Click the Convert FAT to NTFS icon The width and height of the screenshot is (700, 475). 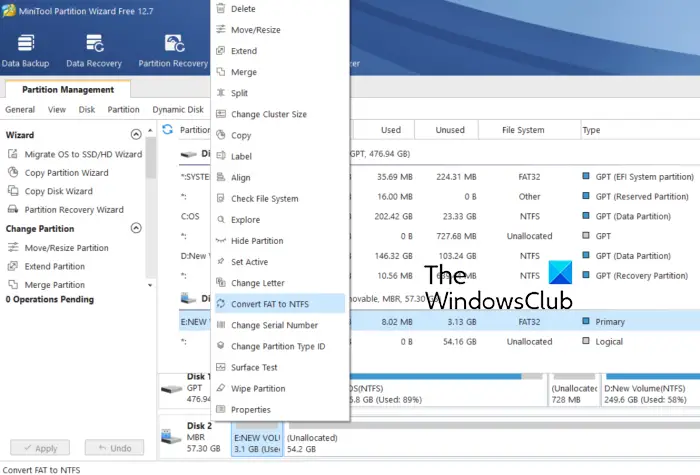point(221,304)
